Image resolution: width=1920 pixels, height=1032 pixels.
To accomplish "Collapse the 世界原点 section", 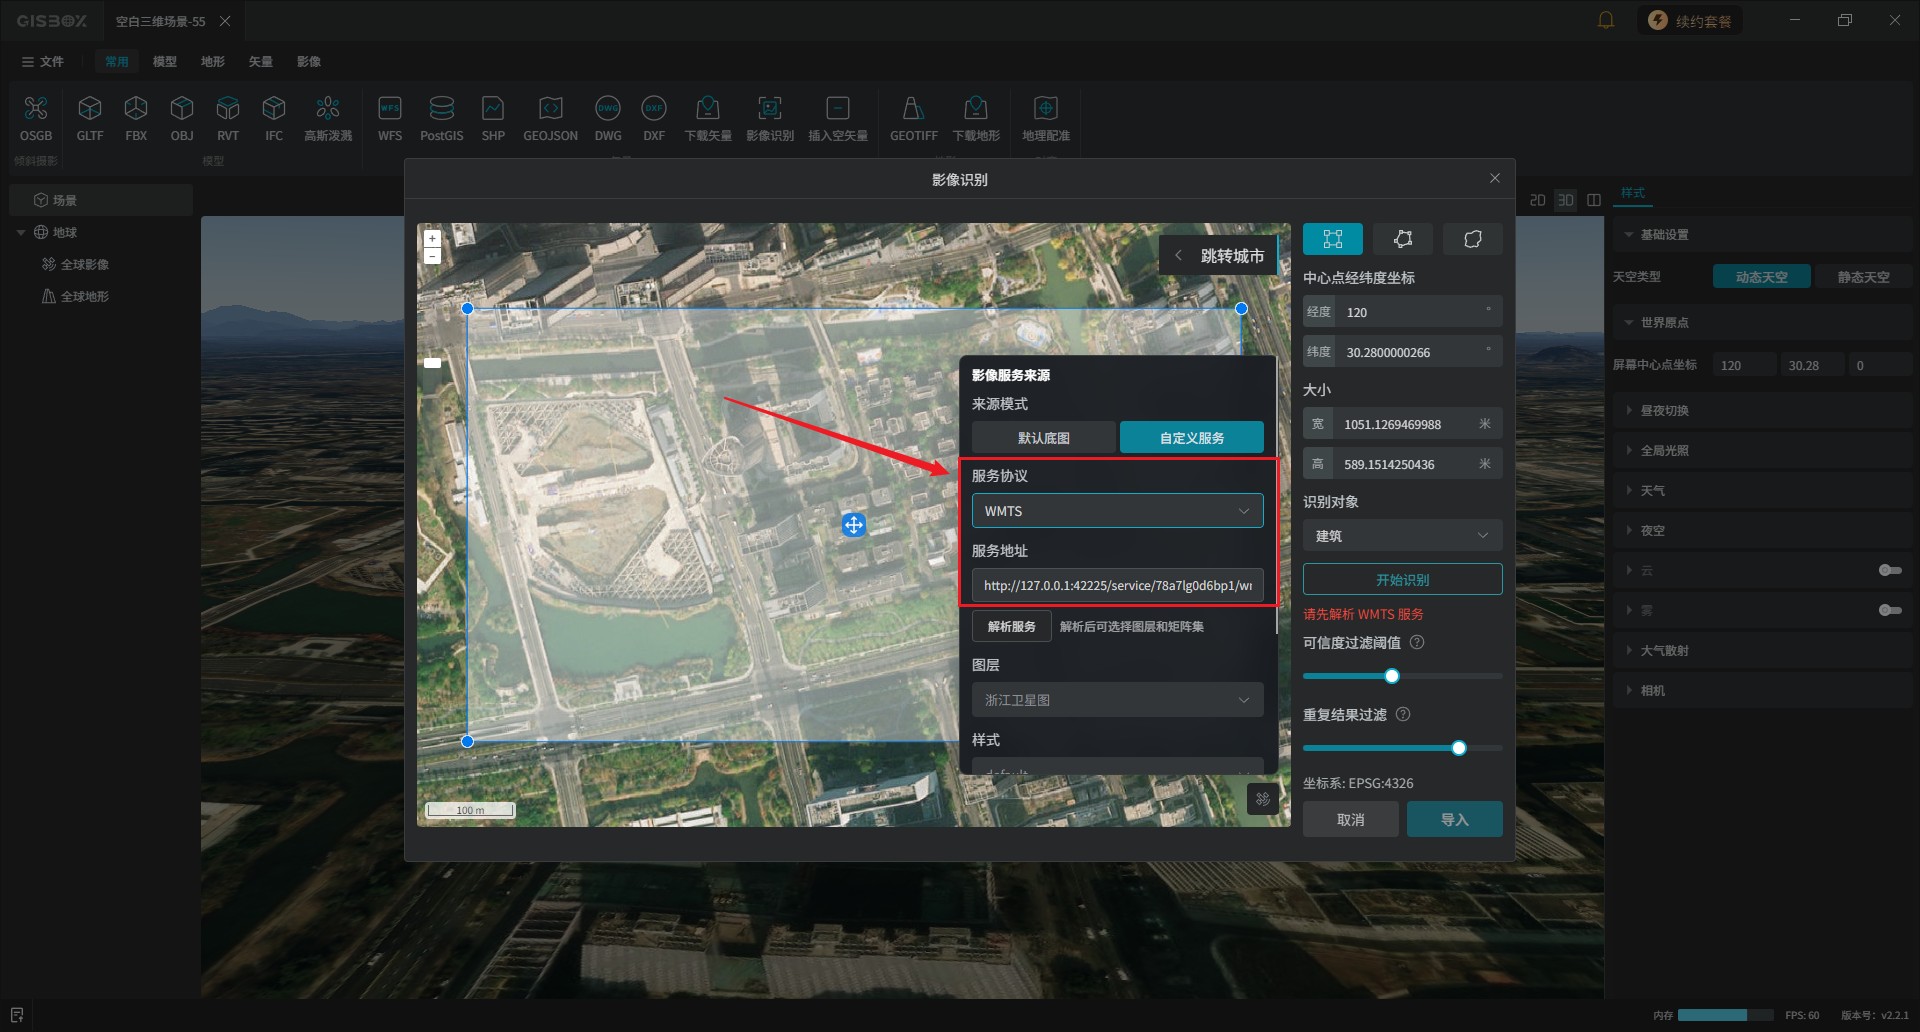I will (1629, 323).
